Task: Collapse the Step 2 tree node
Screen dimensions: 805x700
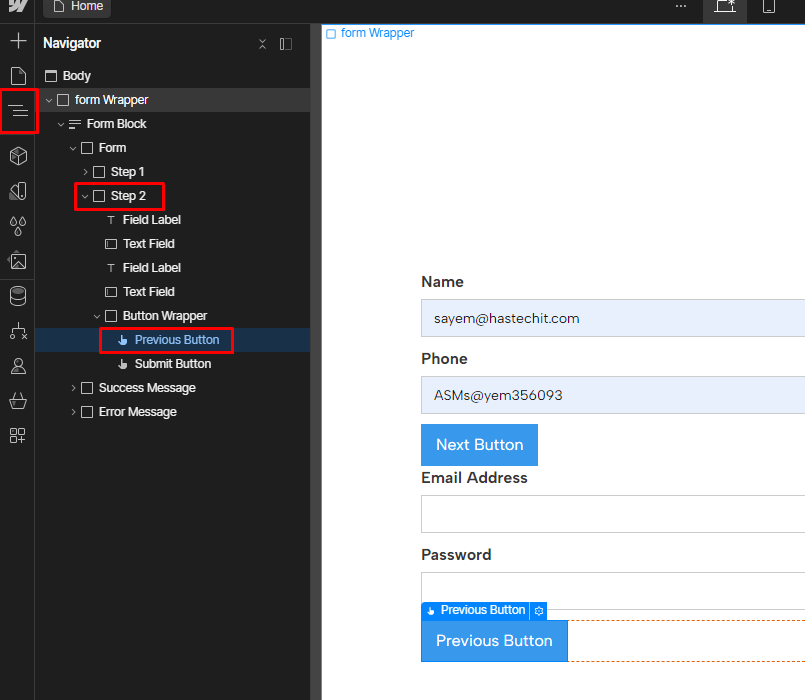Action: [x=85, y=196]
